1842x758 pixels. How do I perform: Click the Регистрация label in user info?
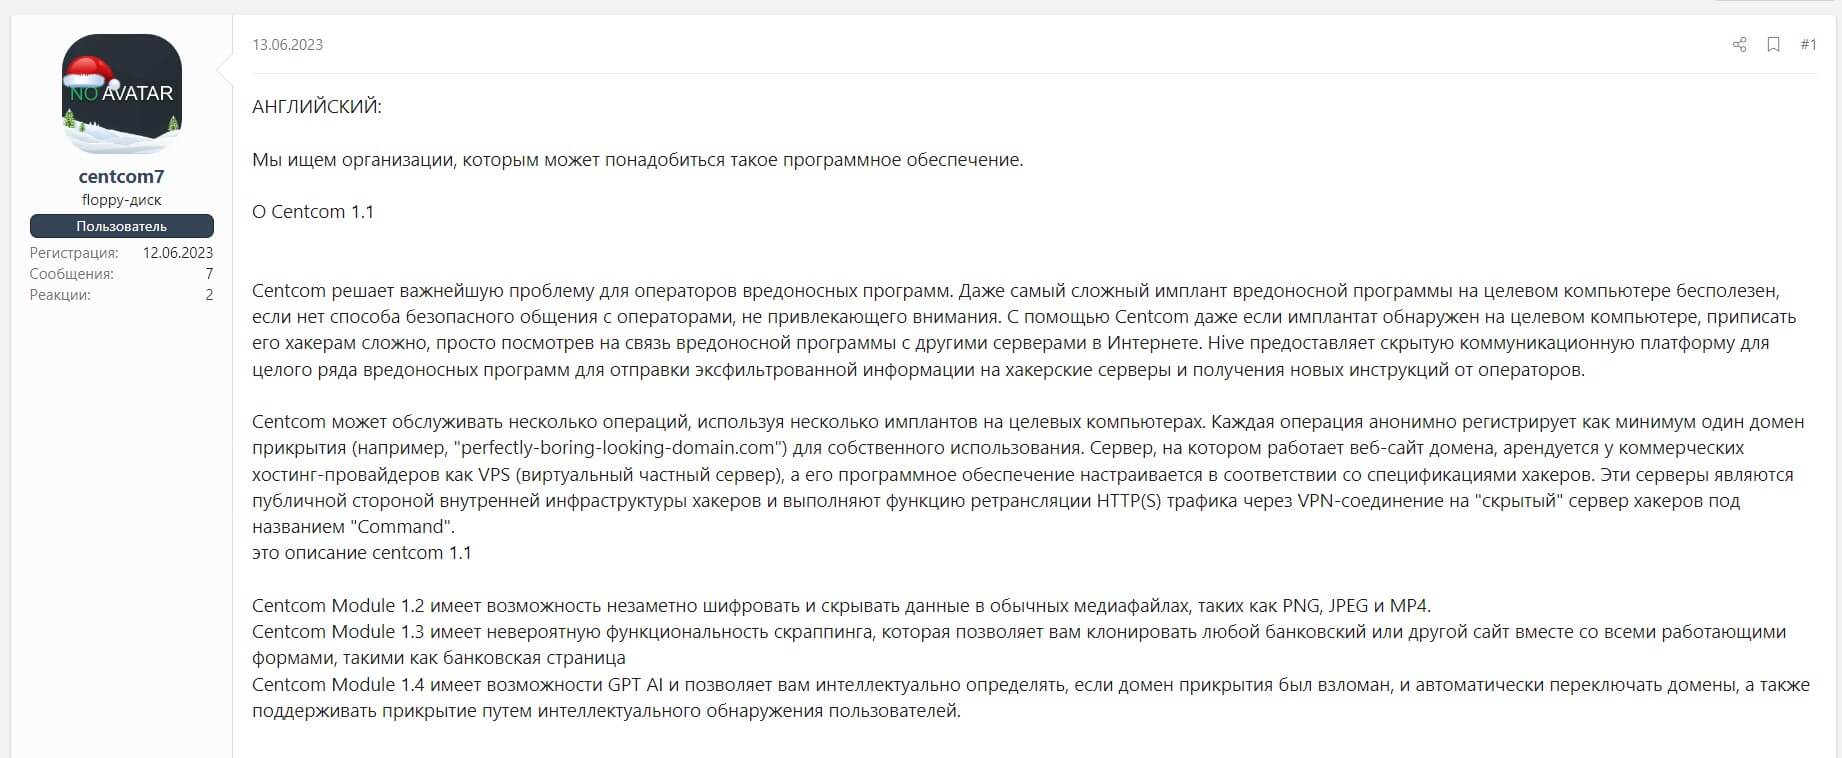[x=74, y=253]
